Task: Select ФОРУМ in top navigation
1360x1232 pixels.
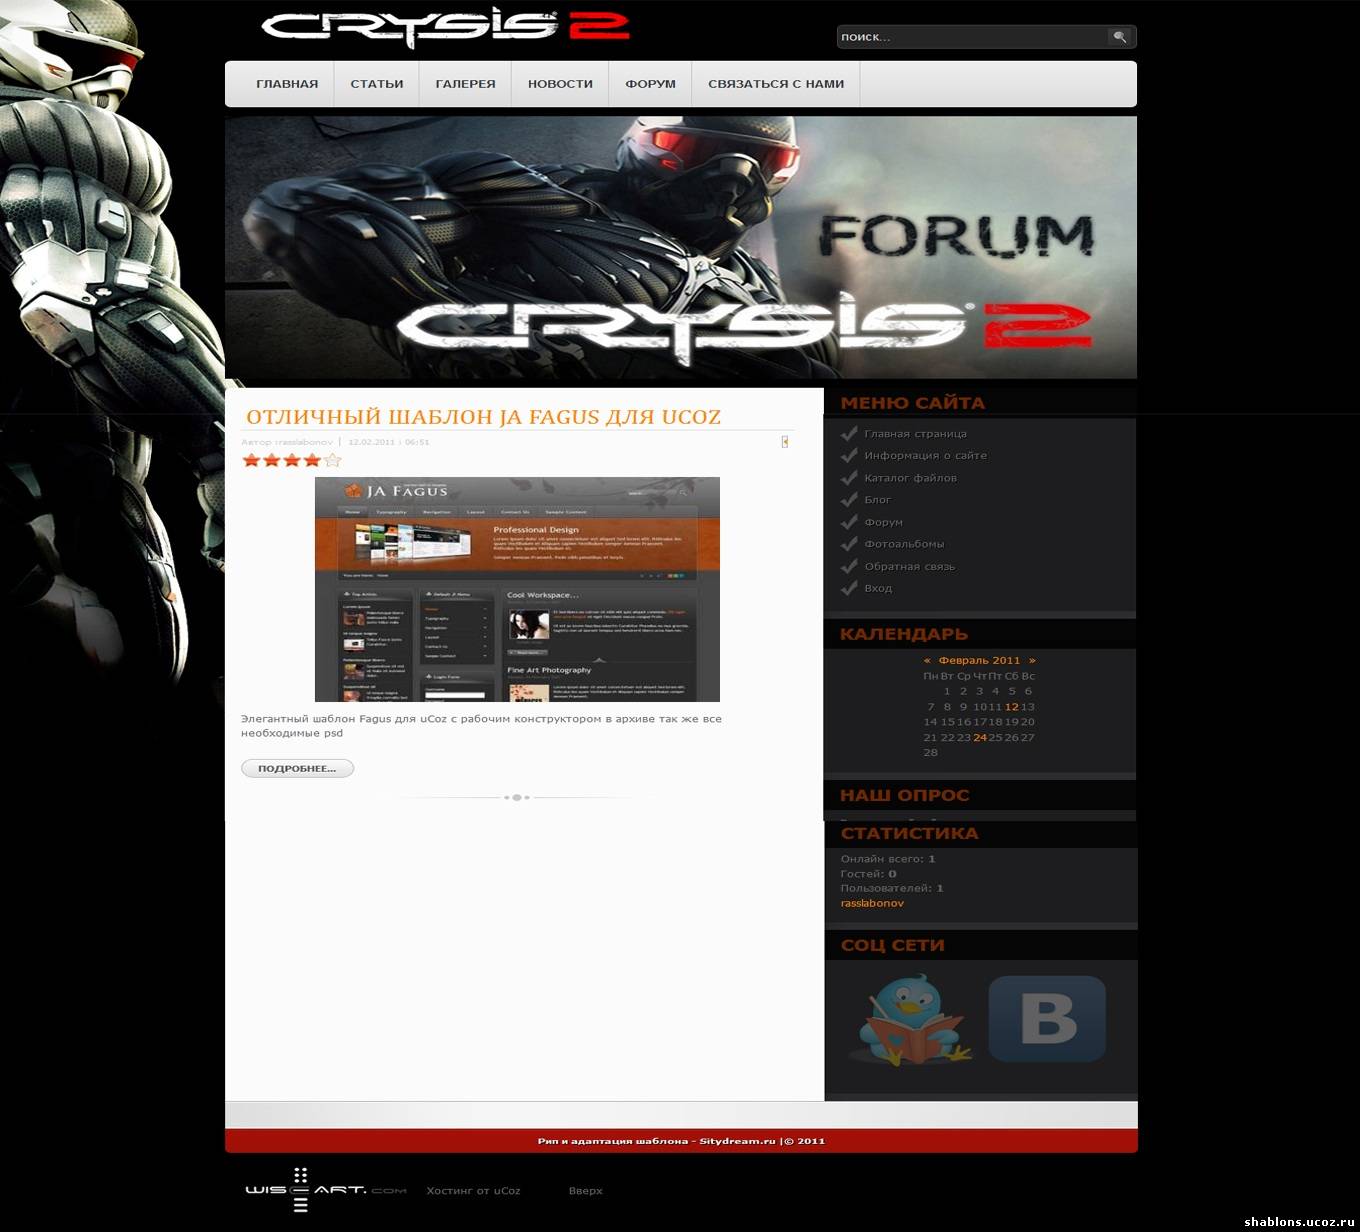Action: point(650,84)
